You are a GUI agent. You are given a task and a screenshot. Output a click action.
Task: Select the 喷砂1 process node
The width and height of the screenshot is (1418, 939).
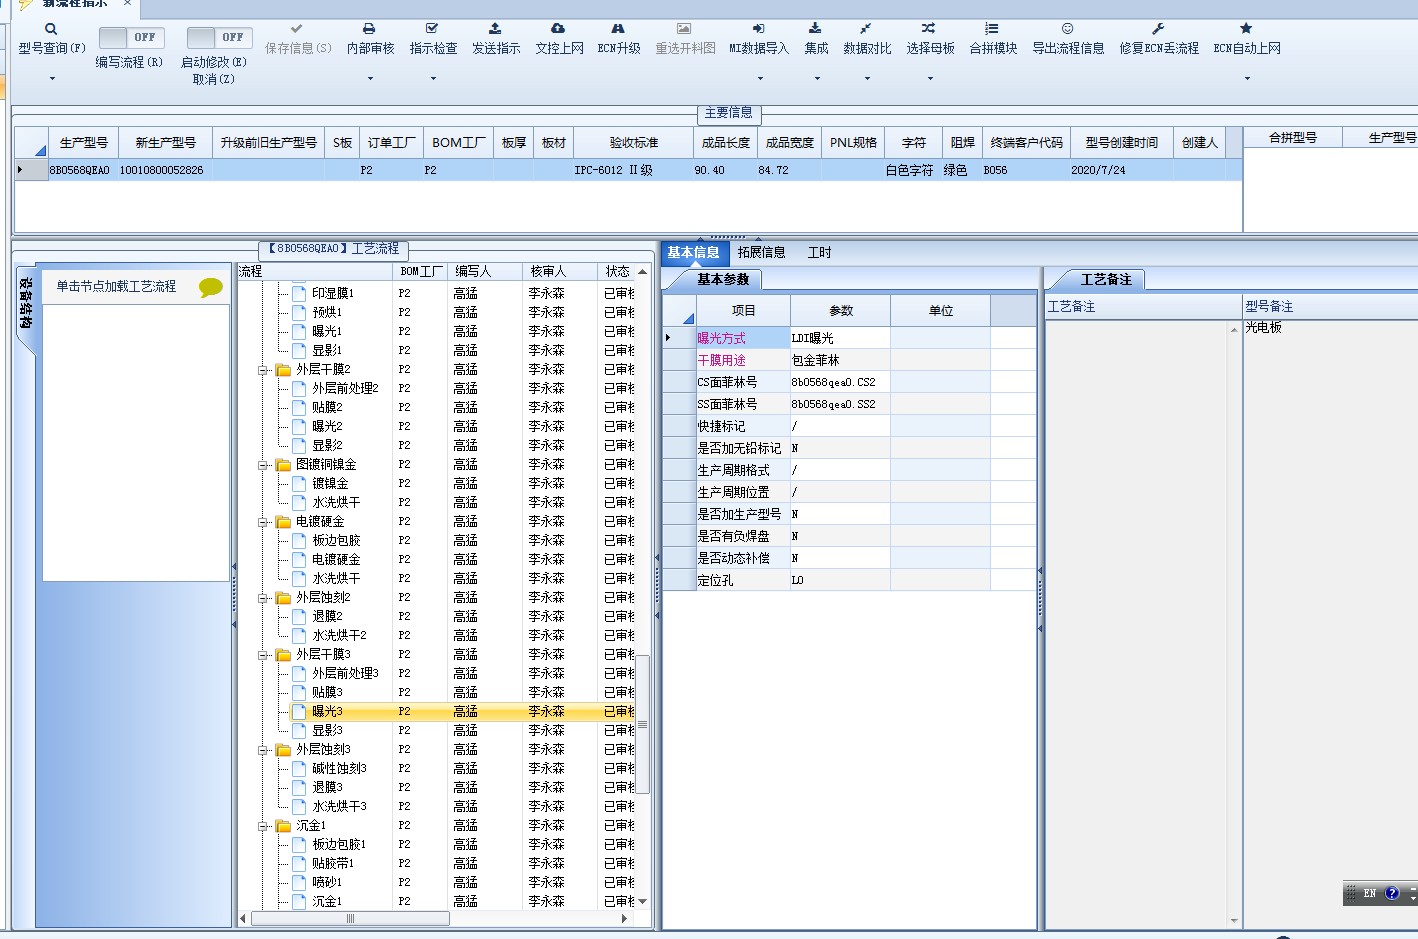[327, 883]
